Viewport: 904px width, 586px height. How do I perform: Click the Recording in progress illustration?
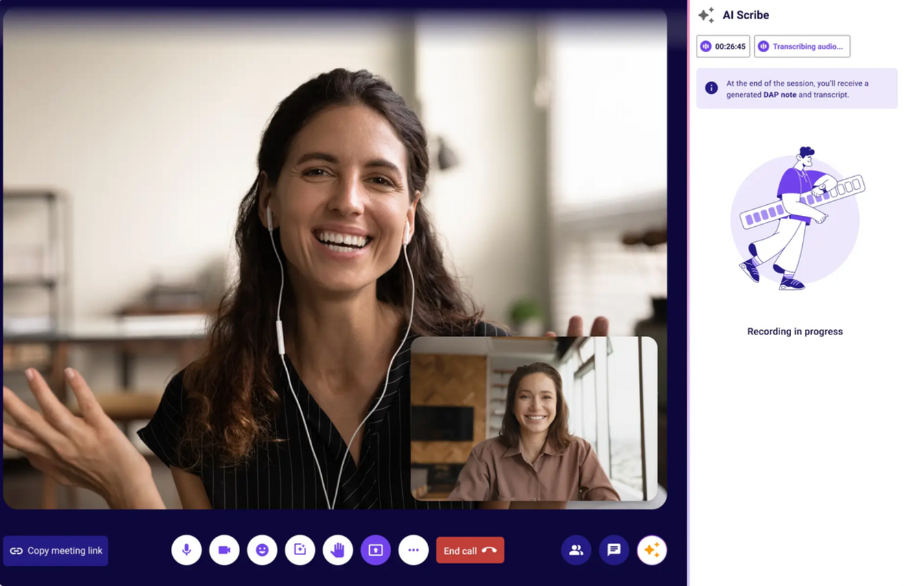[x=796, y=220]
